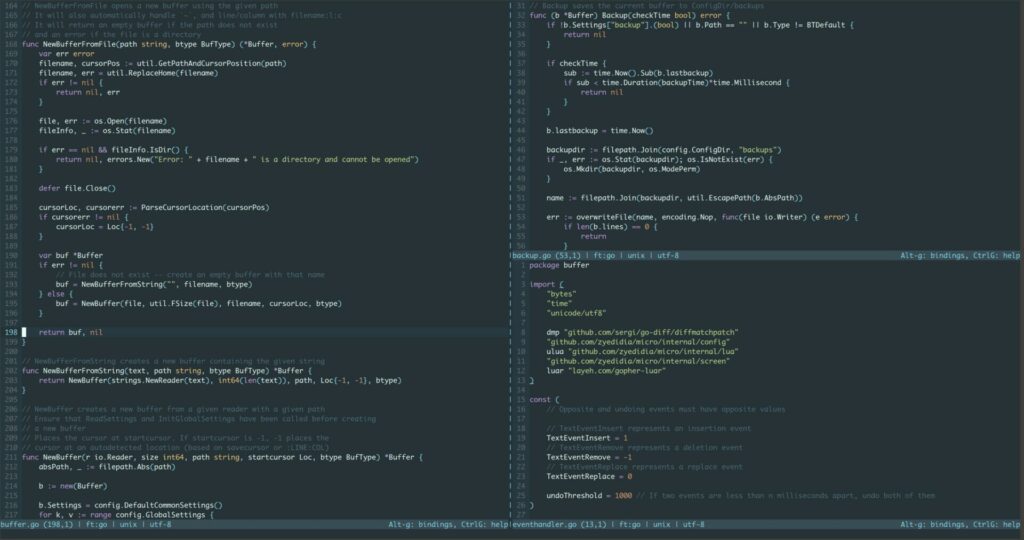The height and width of the screenshot is (540, 1024).
Task: Click the ParseCursorLocation(cursorPos) line
Action: tap(153, 208)
